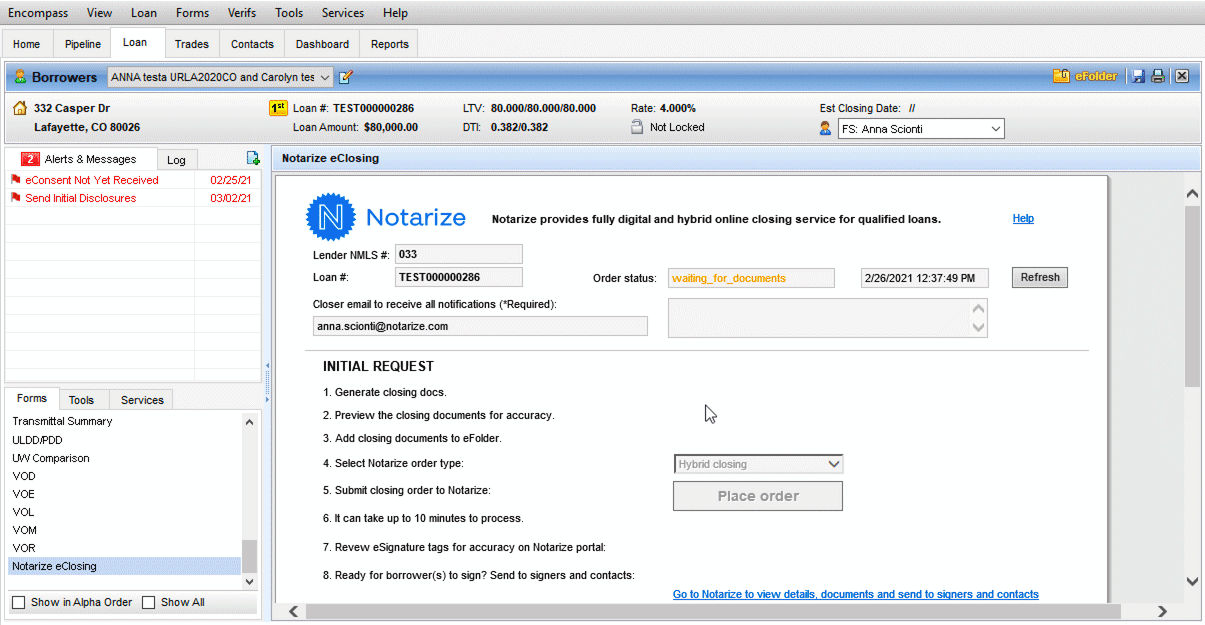Select the Tools tab in the lower-left panel

point(82,400)
